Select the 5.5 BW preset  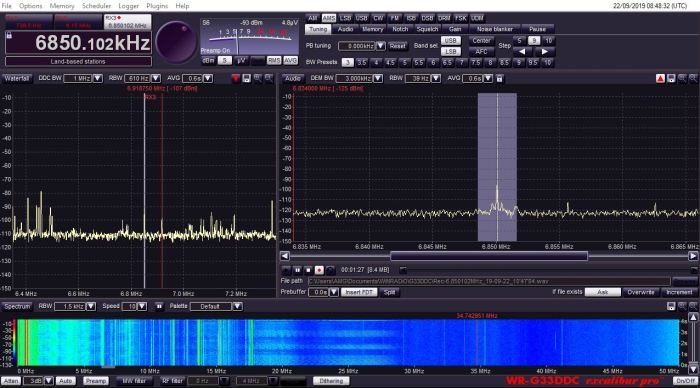click(x=418, y=63)
